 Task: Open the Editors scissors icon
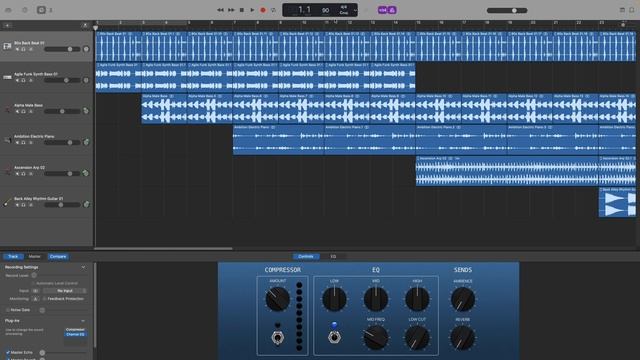pos(51,10)
